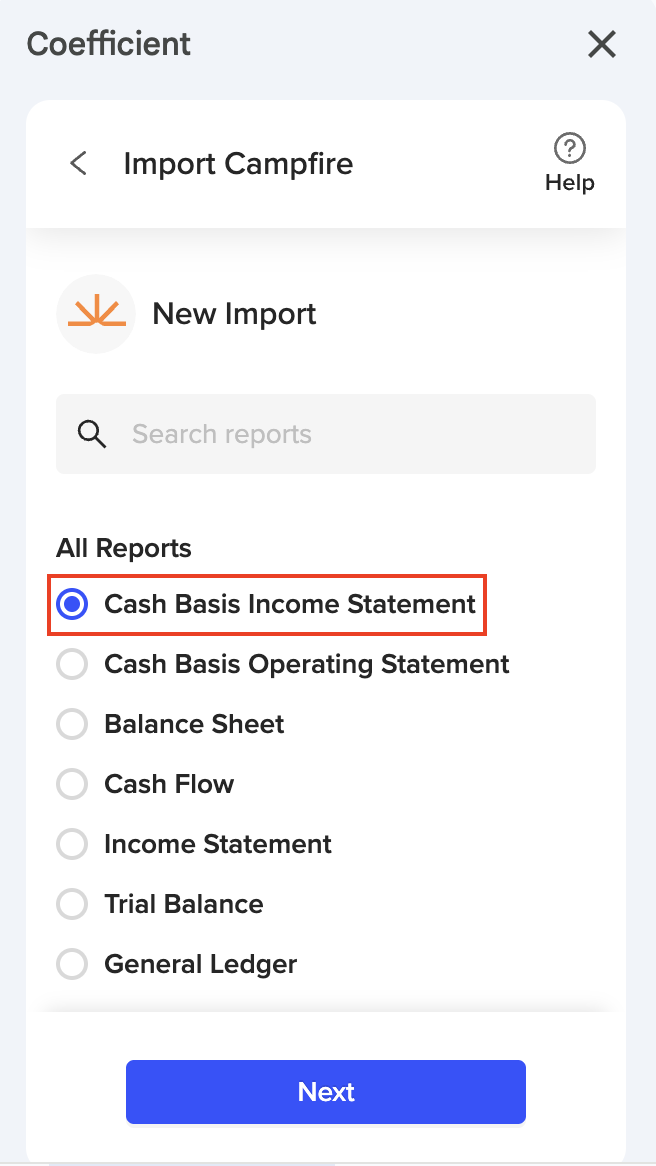Go back using the left chevron

coord(78,163)
